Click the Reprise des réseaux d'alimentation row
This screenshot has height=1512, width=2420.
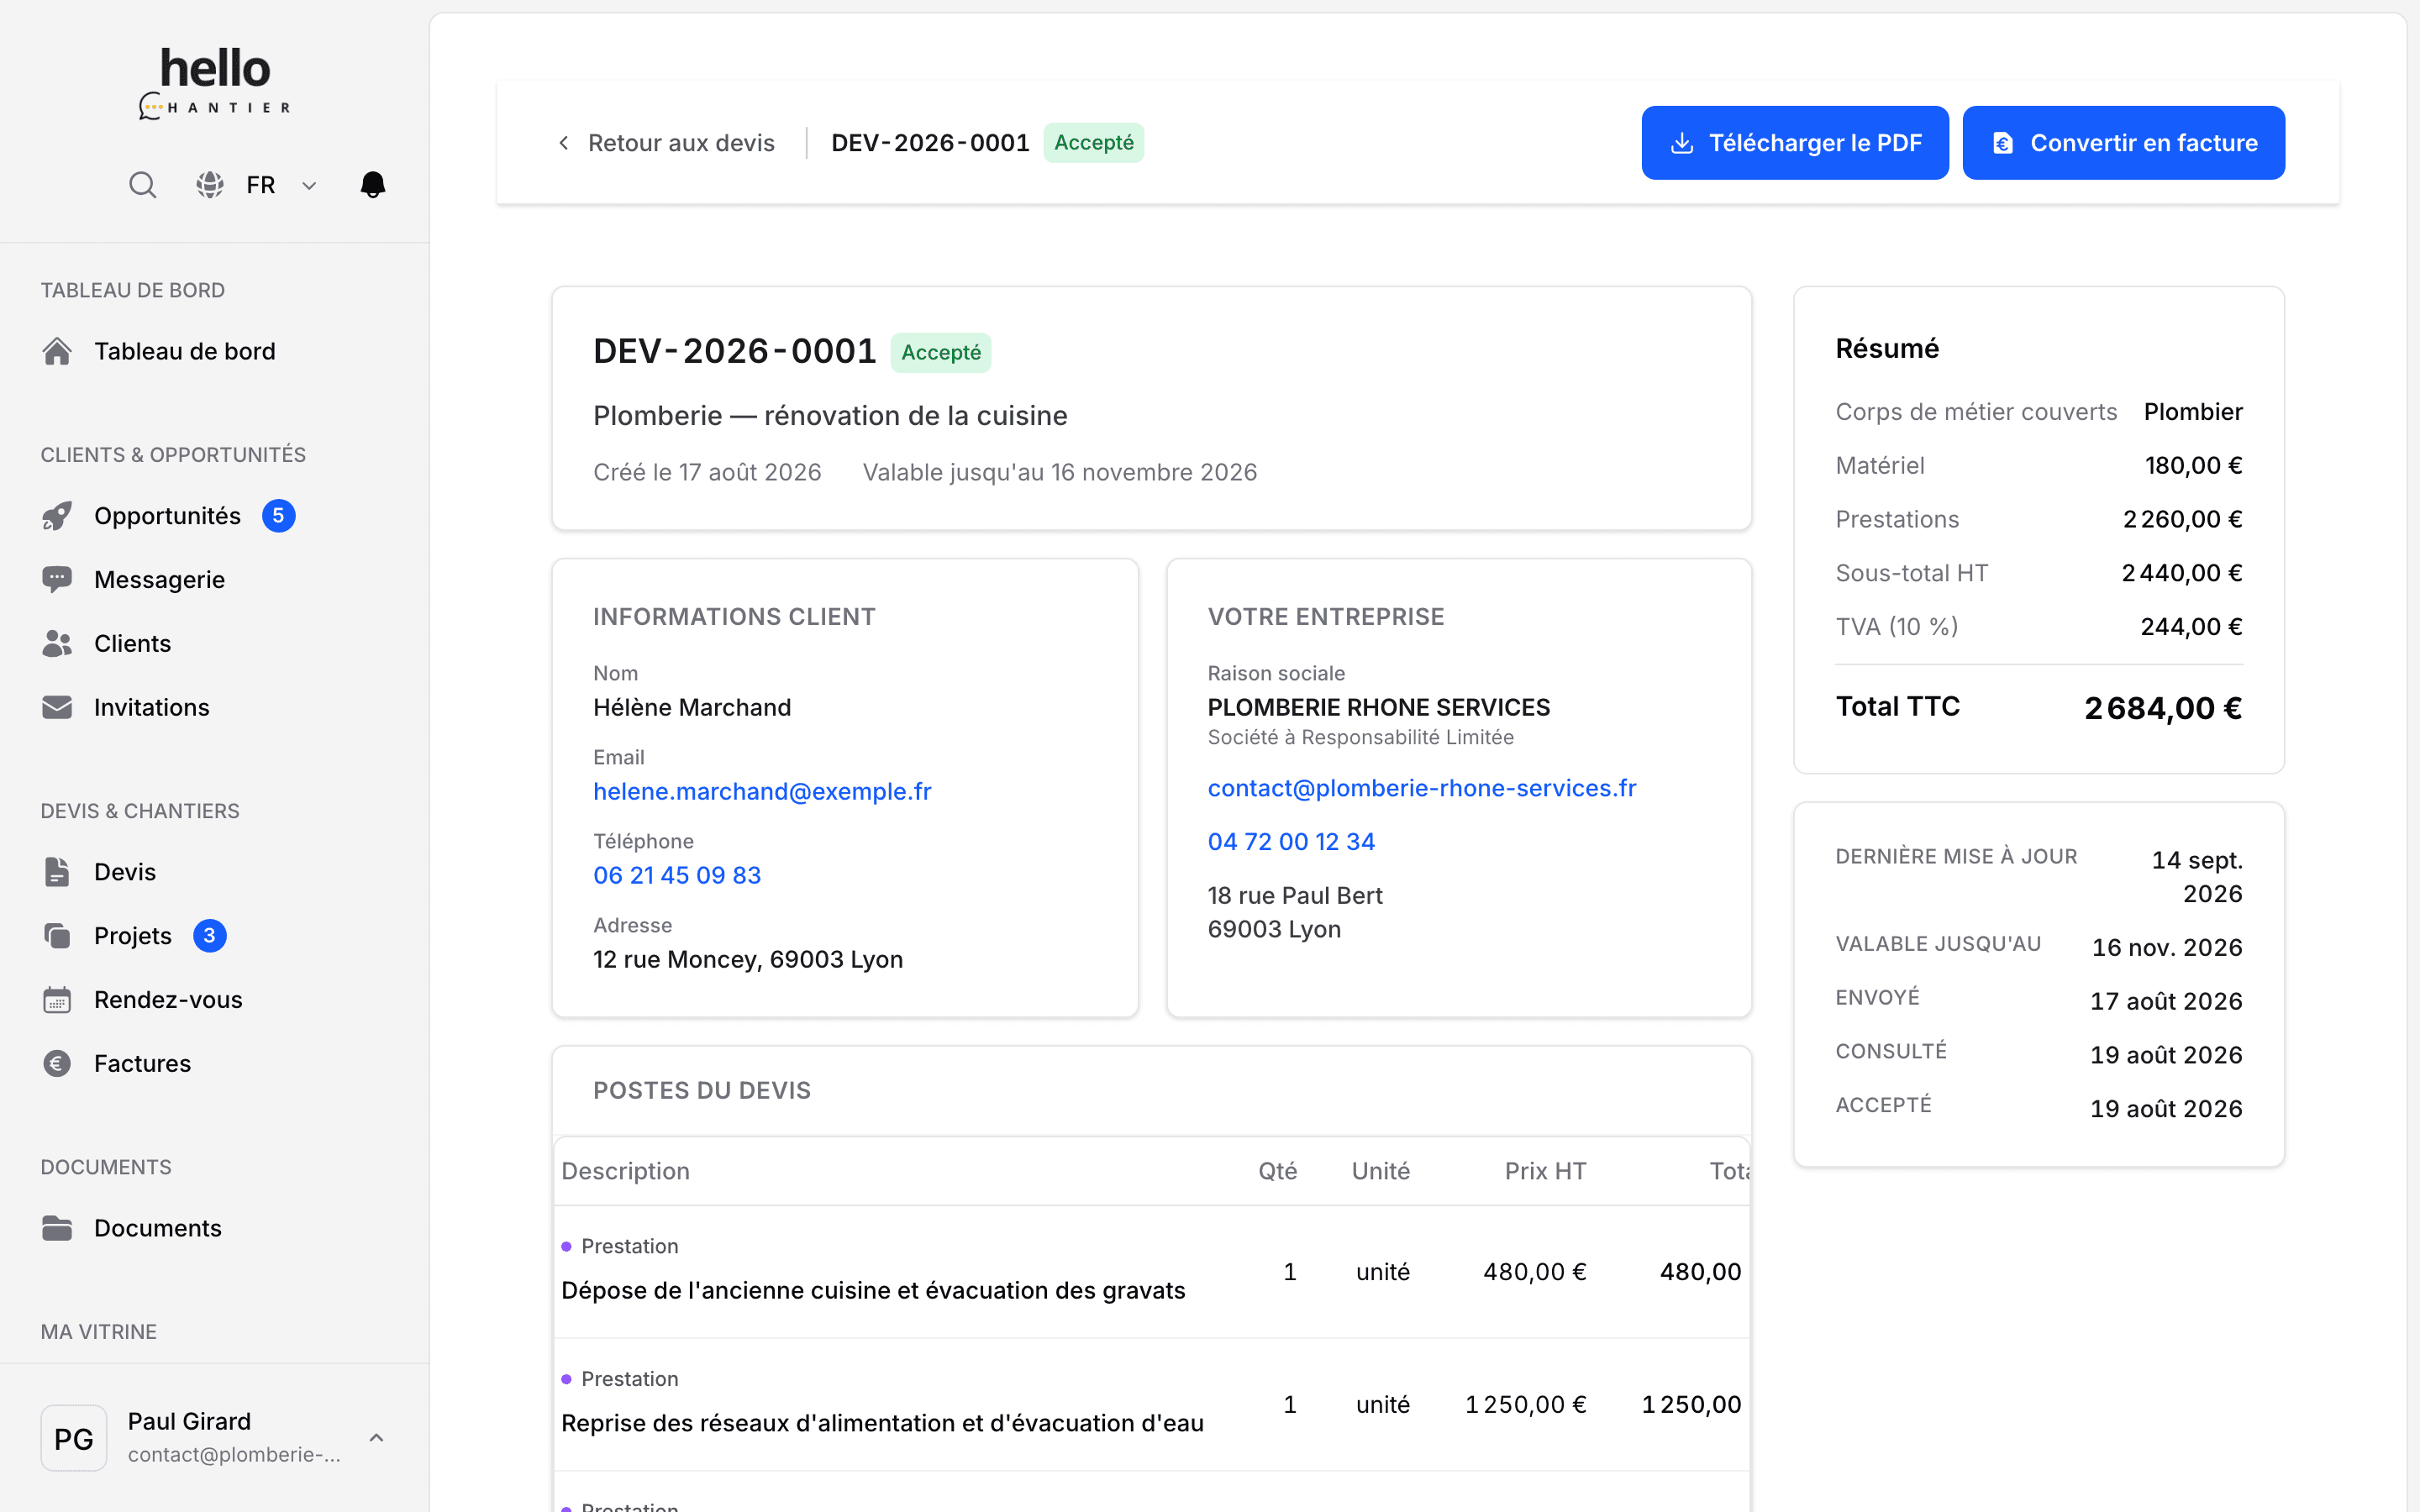(x=1151, y=1404)
